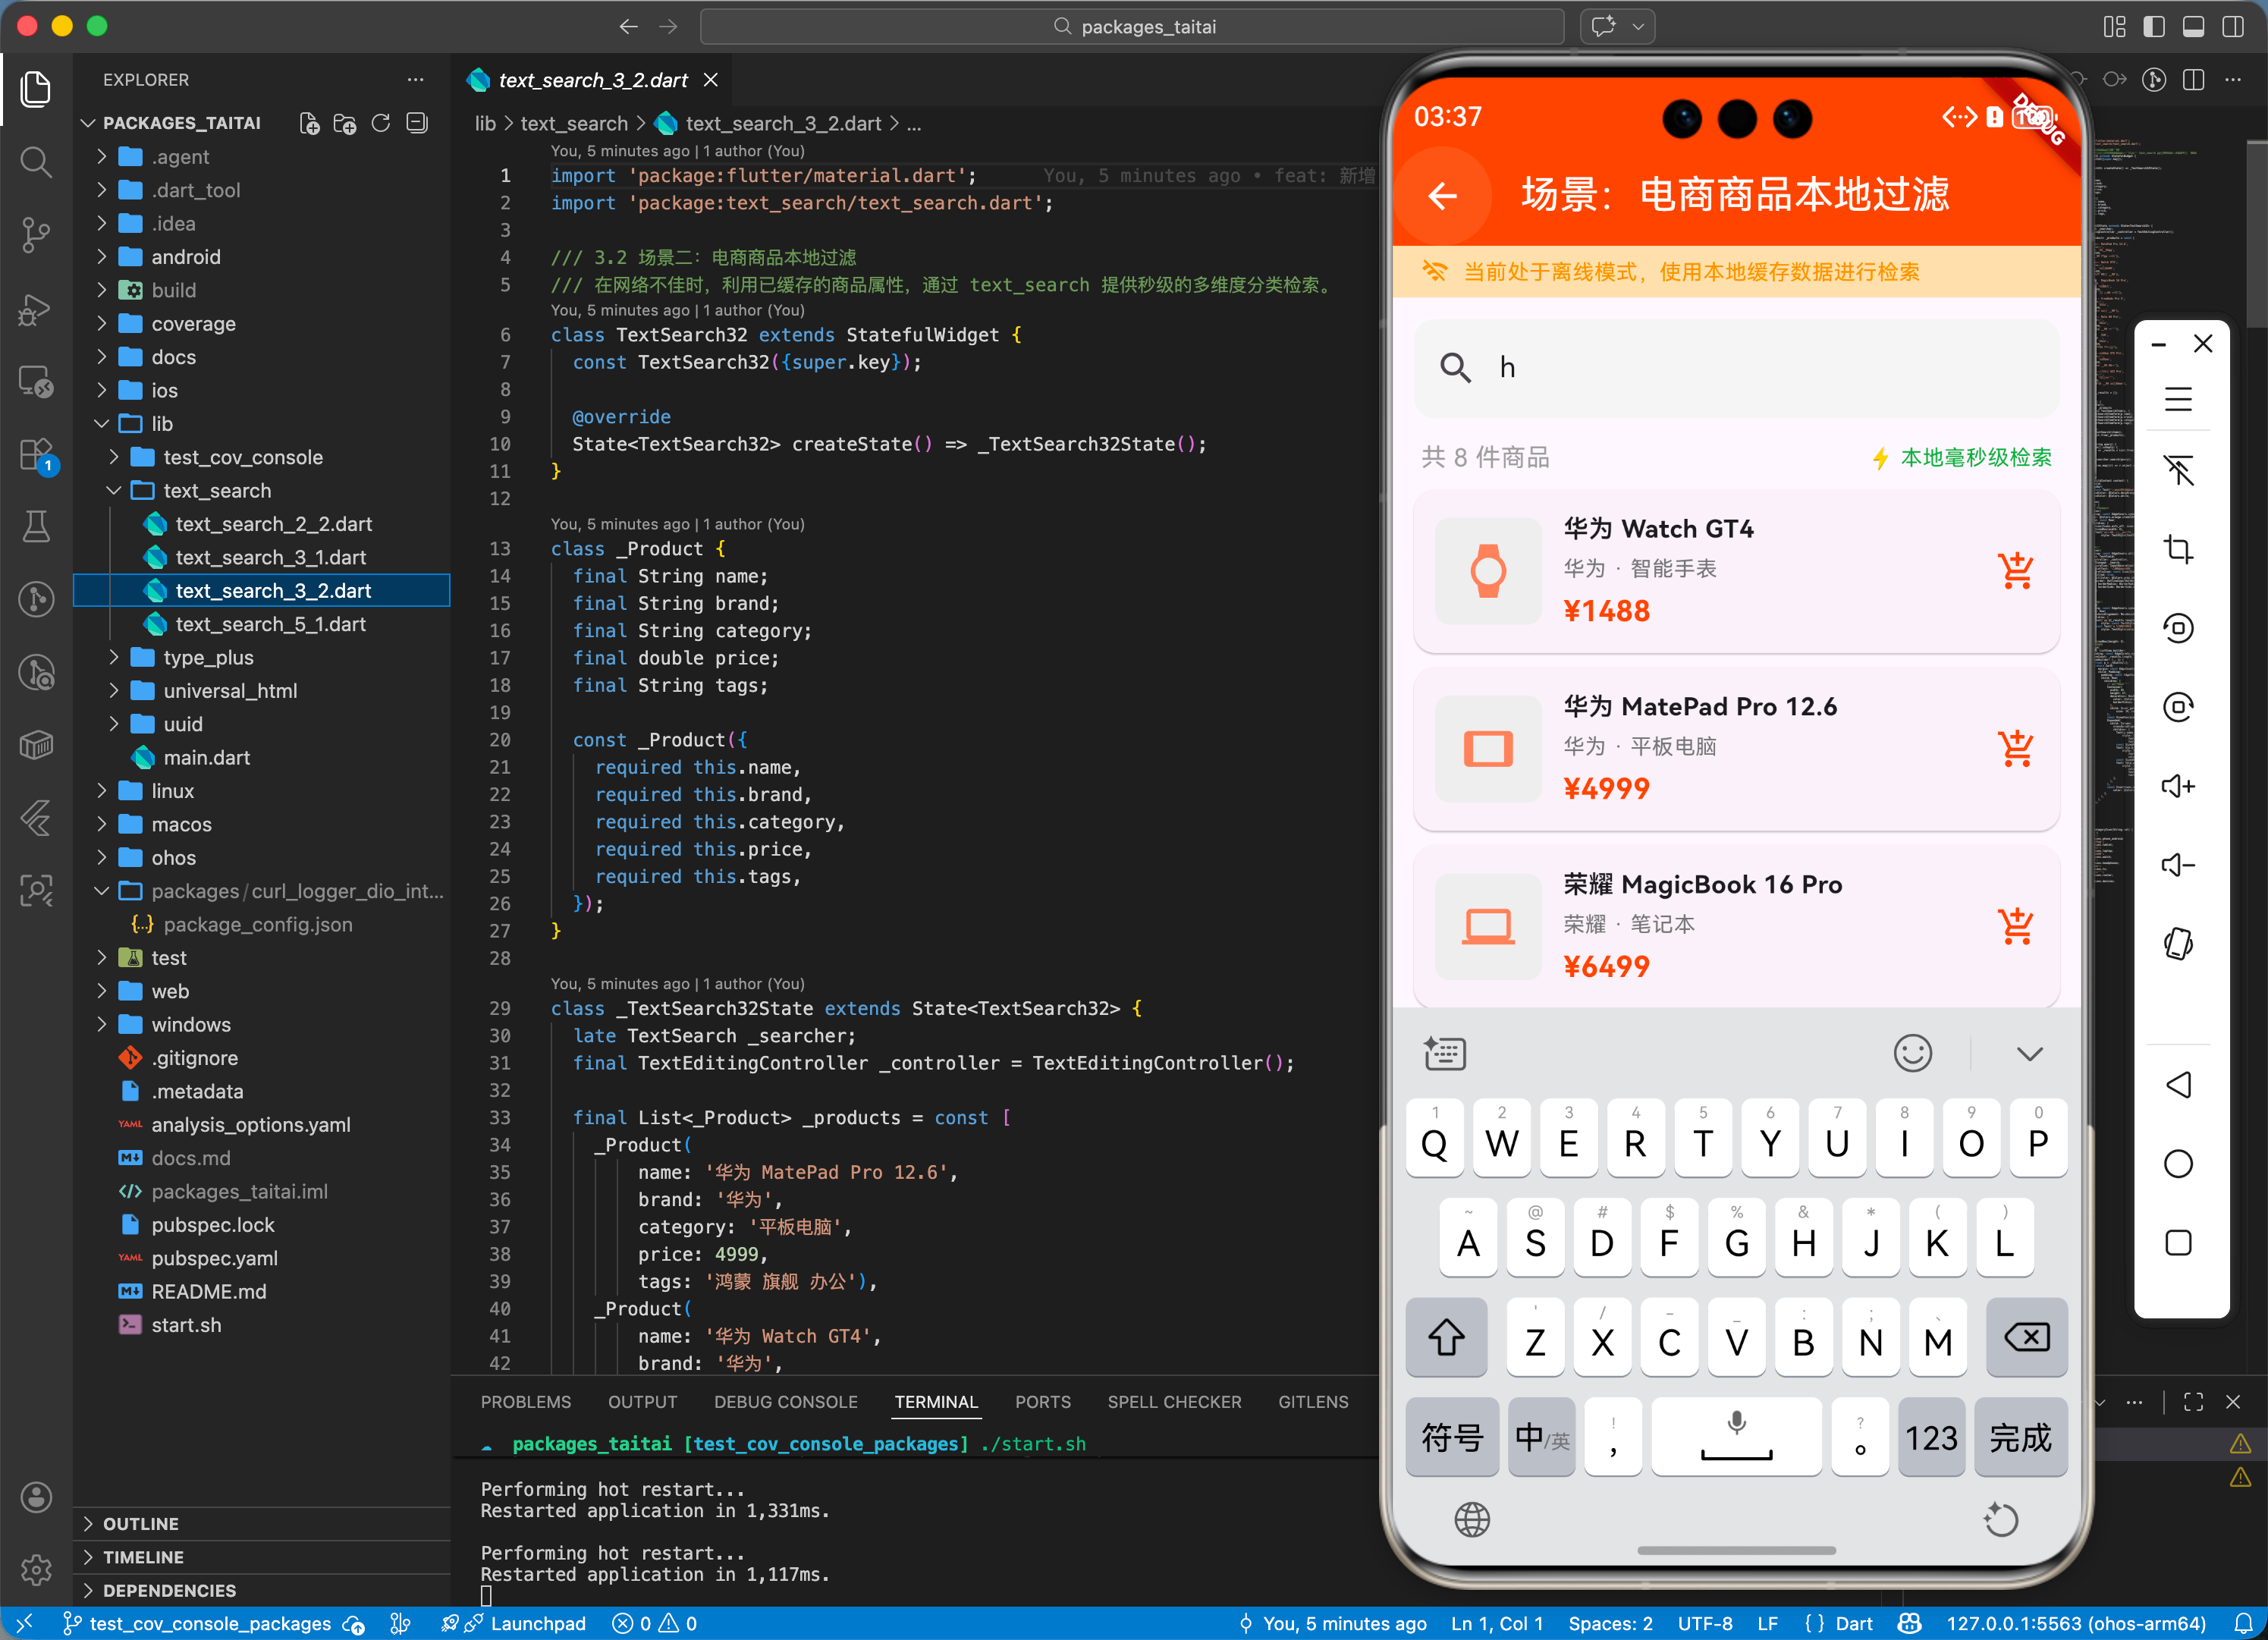Collapse the text_search folder
The image size is (2268, 1640).
(x=216, y=491)
